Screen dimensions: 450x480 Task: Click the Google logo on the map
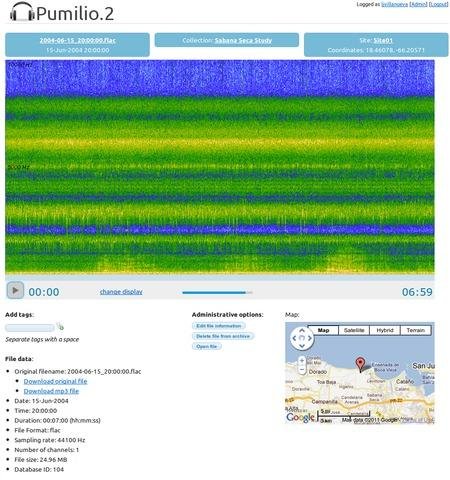coord(300,417)
